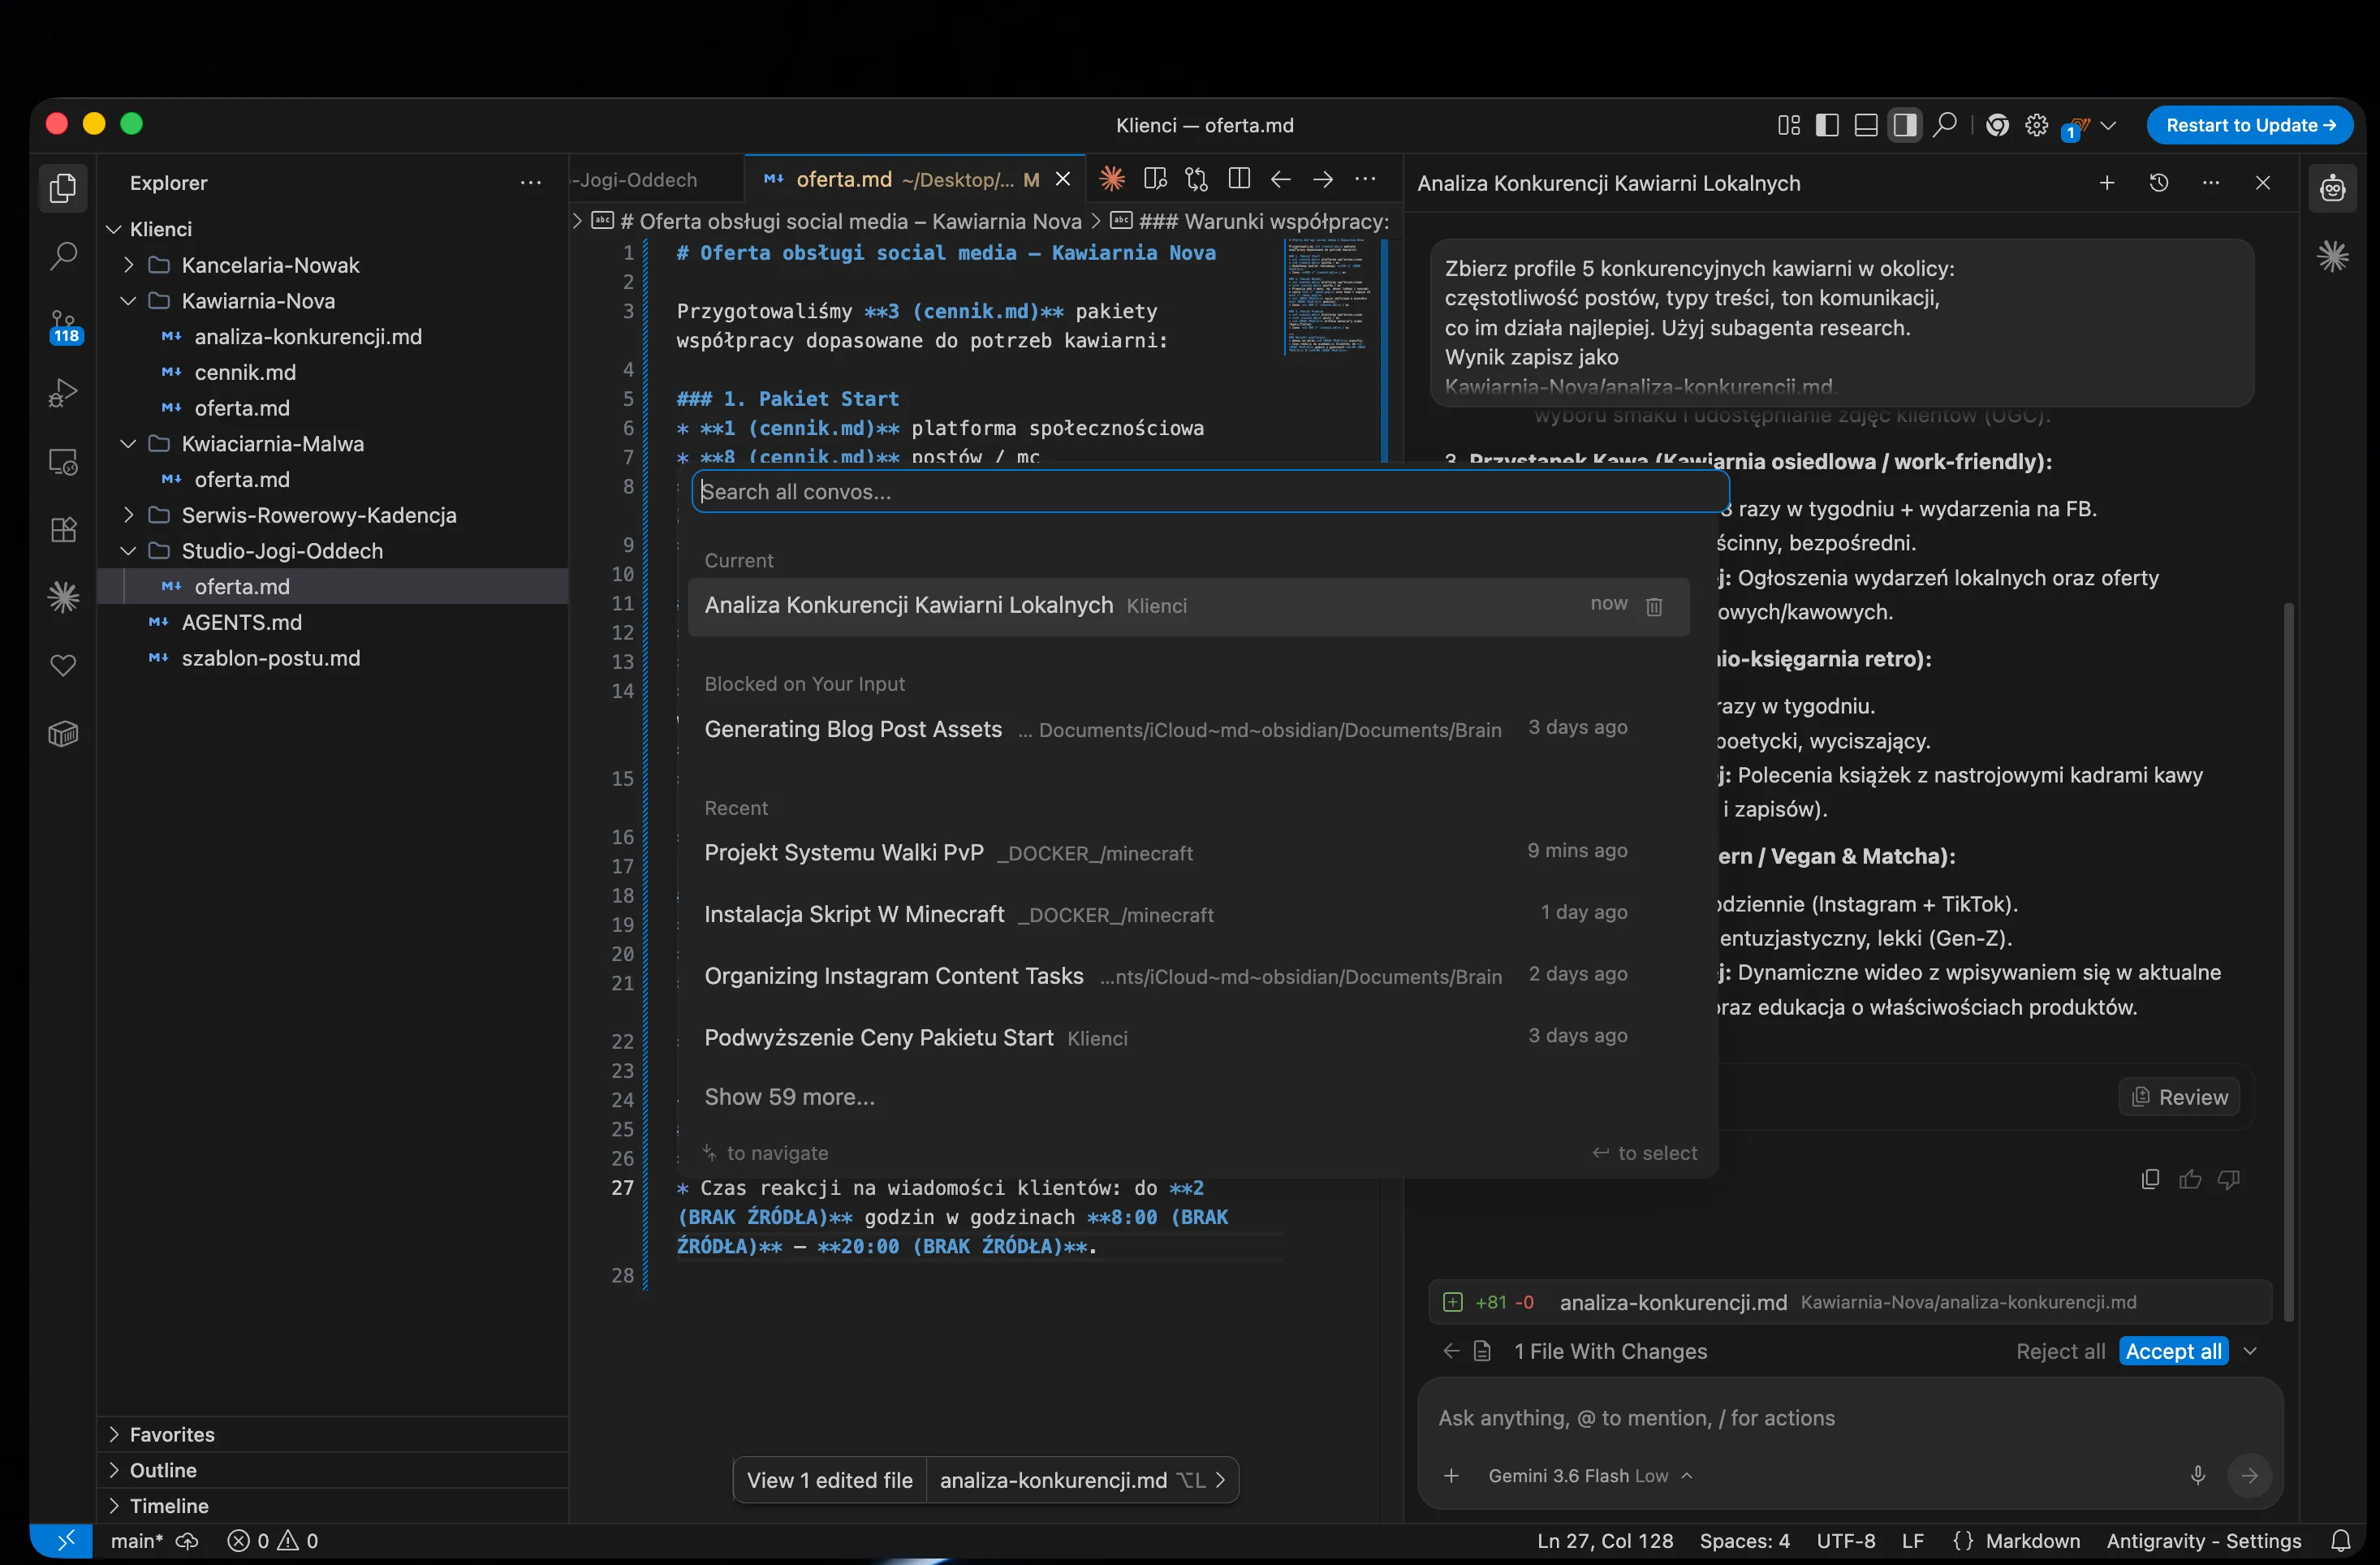Click the Search all convos field
This screenshot has width=2380, height=1565.
click(1210, 492)
